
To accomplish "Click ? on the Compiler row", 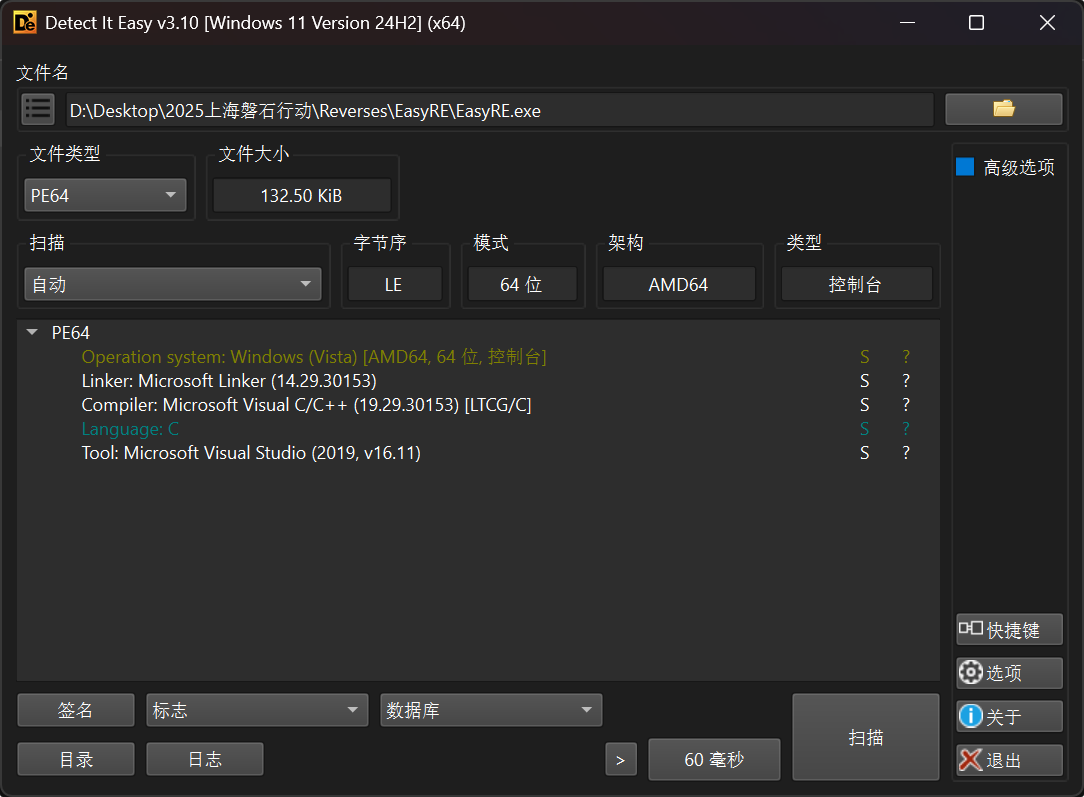I will tap(906, 404).
